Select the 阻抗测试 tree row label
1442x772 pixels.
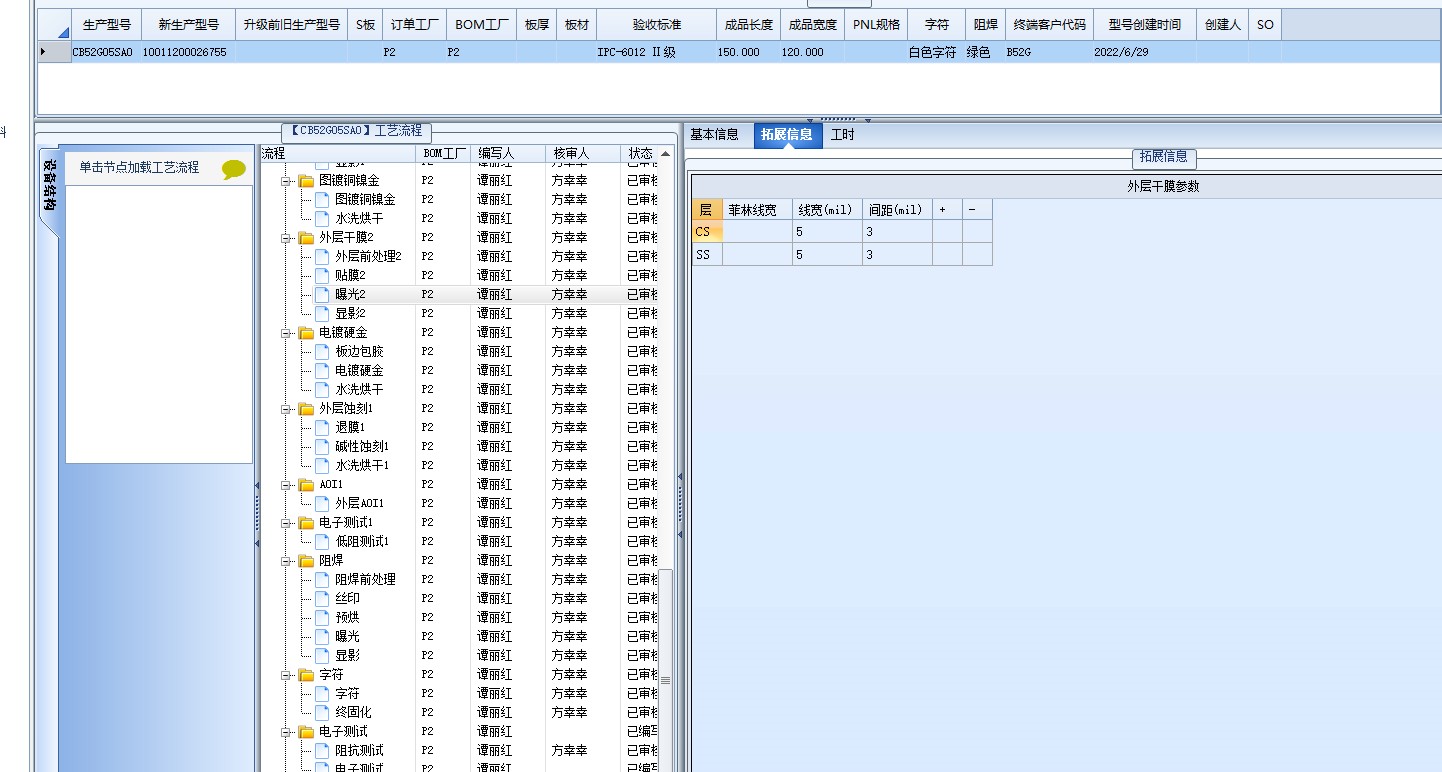click(x=359, y=750)
